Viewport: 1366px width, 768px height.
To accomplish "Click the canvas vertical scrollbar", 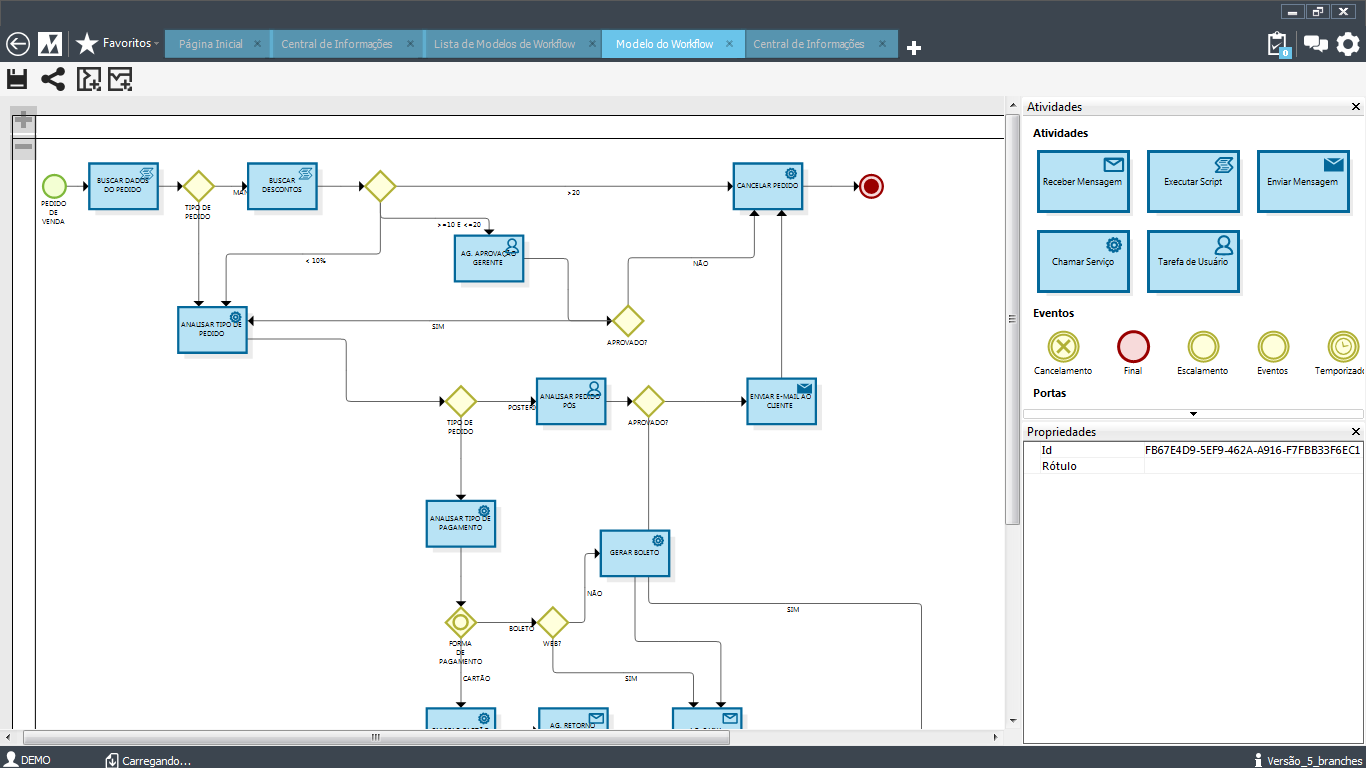I will [x=1013, y=320].
